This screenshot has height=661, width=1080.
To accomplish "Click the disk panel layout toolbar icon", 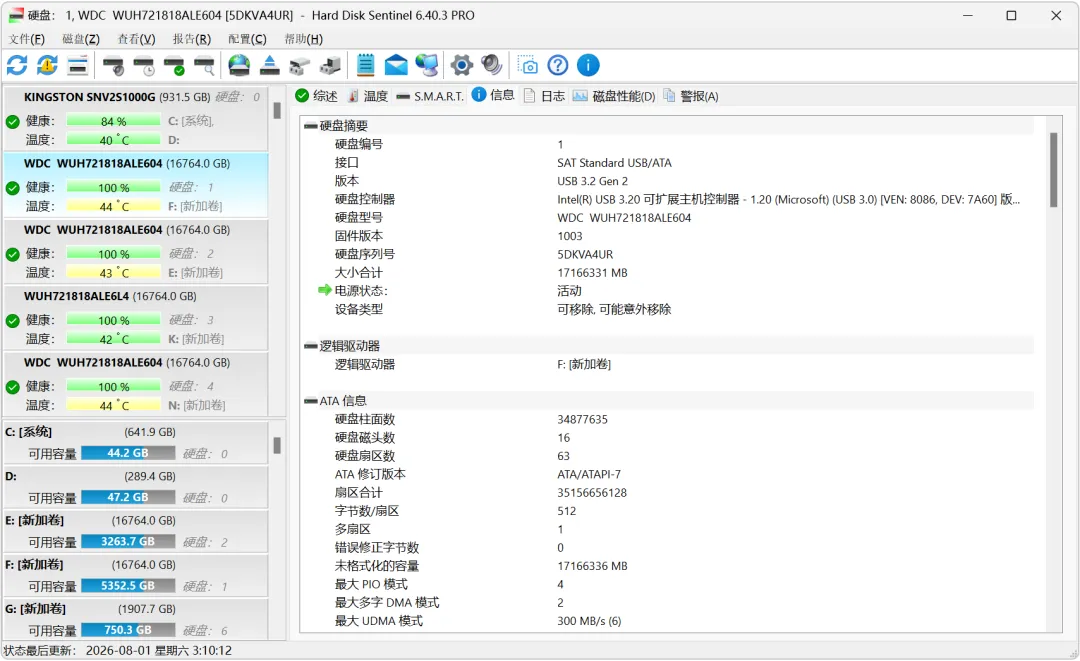I will [x=78, y=66].
